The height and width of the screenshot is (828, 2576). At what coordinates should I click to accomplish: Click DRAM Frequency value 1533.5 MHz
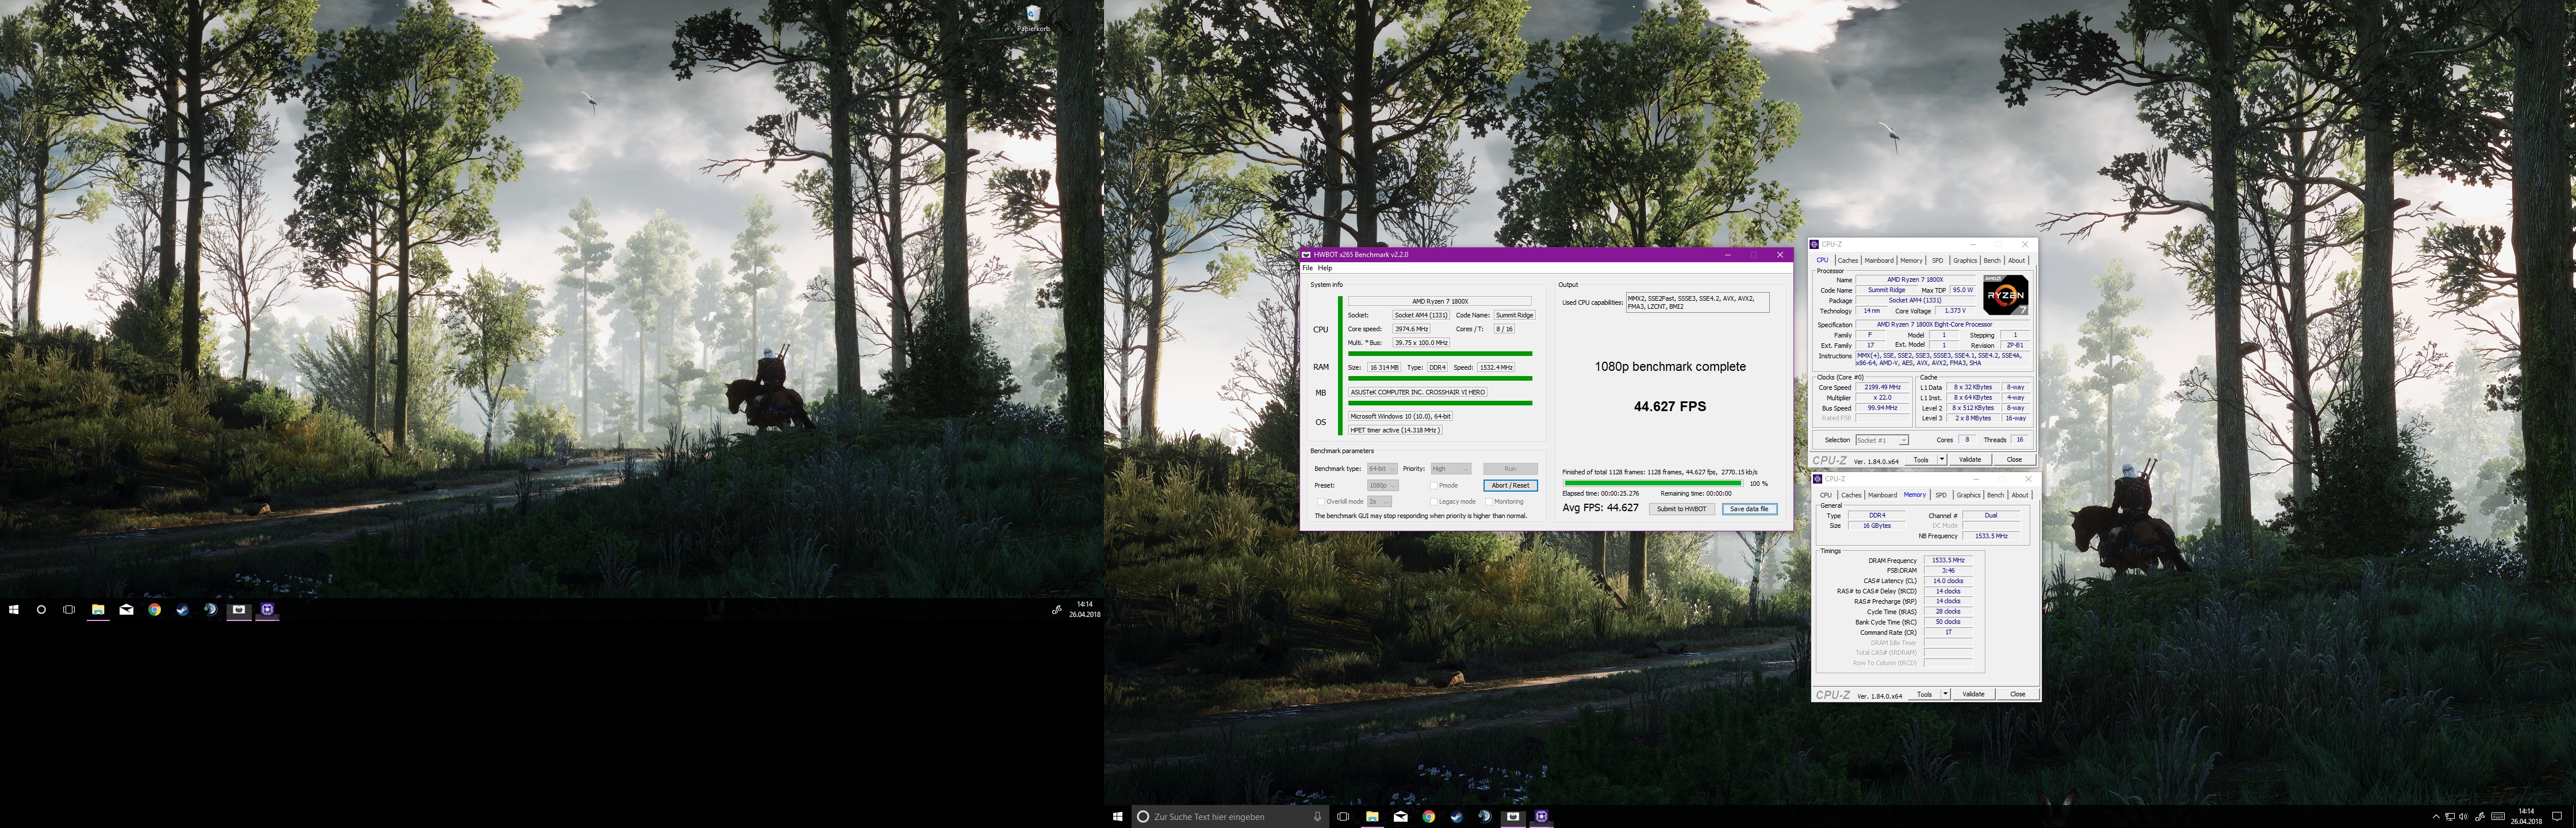tap(1948, 560)
